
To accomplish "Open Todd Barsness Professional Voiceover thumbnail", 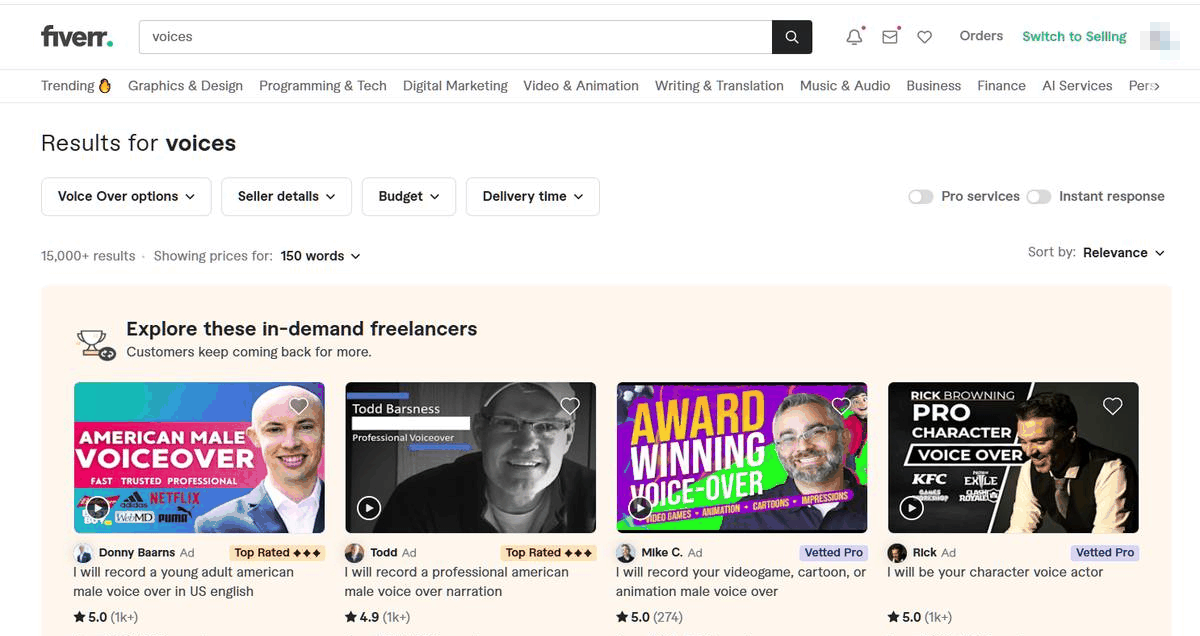I will tap(470, 457).
